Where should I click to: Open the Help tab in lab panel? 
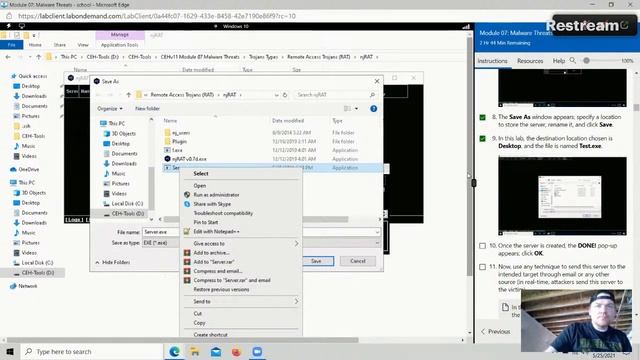(x=558, y=60)
